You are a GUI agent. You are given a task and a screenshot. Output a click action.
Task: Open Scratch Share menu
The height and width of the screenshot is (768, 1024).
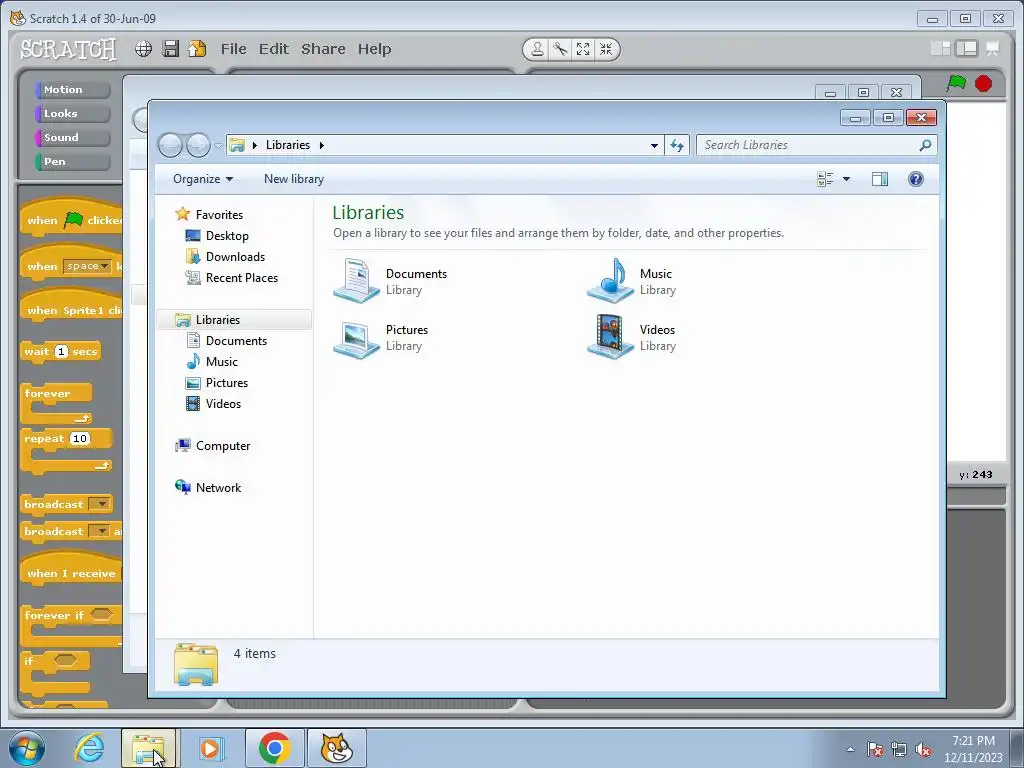pyautogui.click(x=323, y=49)
